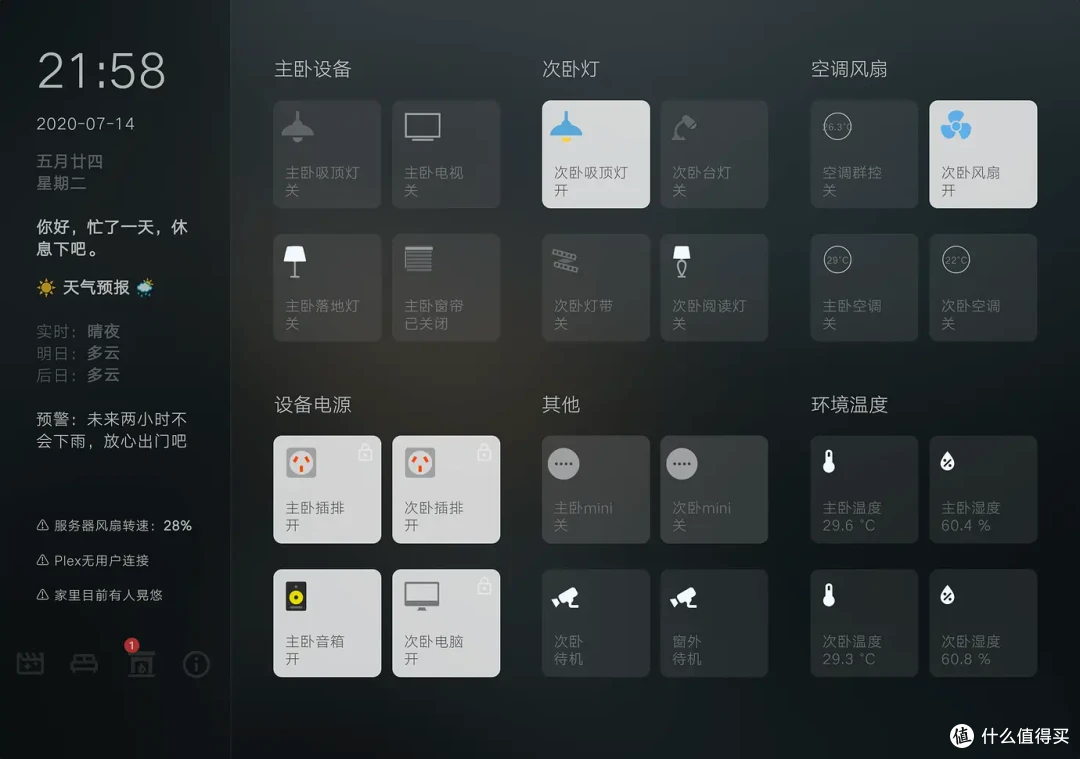Click the rain warning 预警 message
Viewport: 1080px width, 759px height.
pyautogui.click(x=112, y=430)
